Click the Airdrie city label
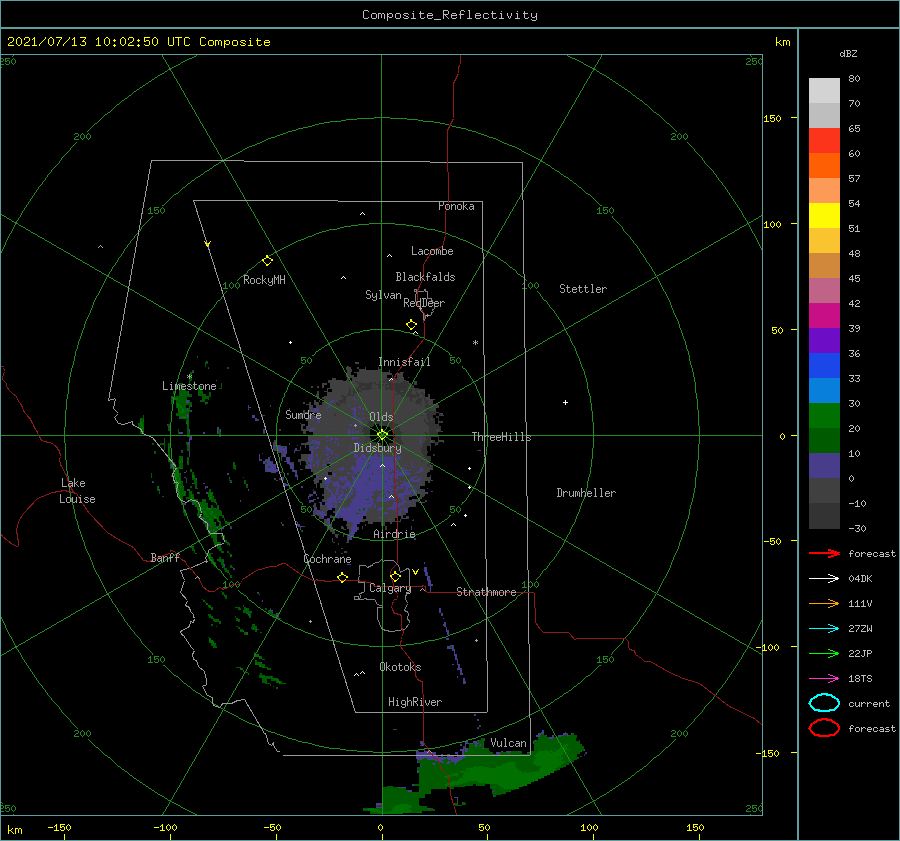 [394, 534]
